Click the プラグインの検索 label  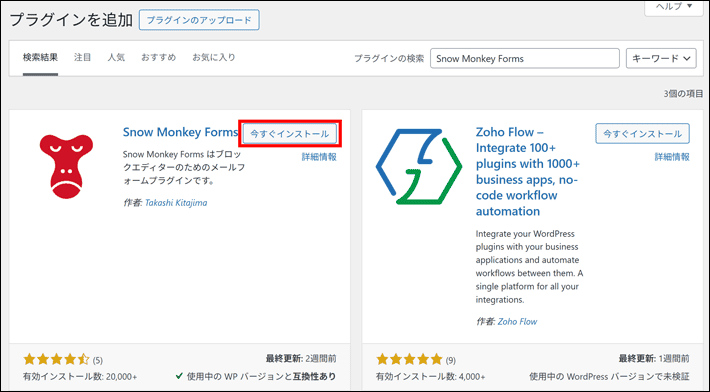(x=389, y=58)
